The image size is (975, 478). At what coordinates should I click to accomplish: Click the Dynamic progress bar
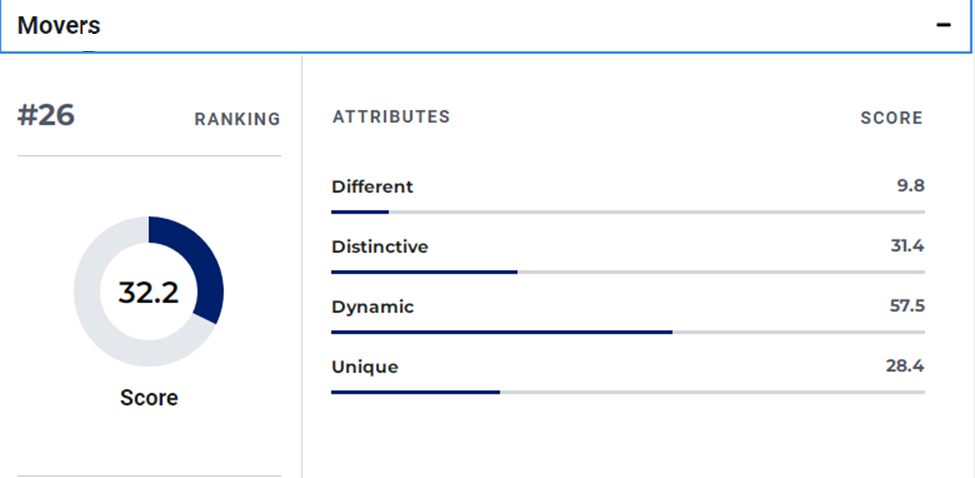[x=627, y=332]
